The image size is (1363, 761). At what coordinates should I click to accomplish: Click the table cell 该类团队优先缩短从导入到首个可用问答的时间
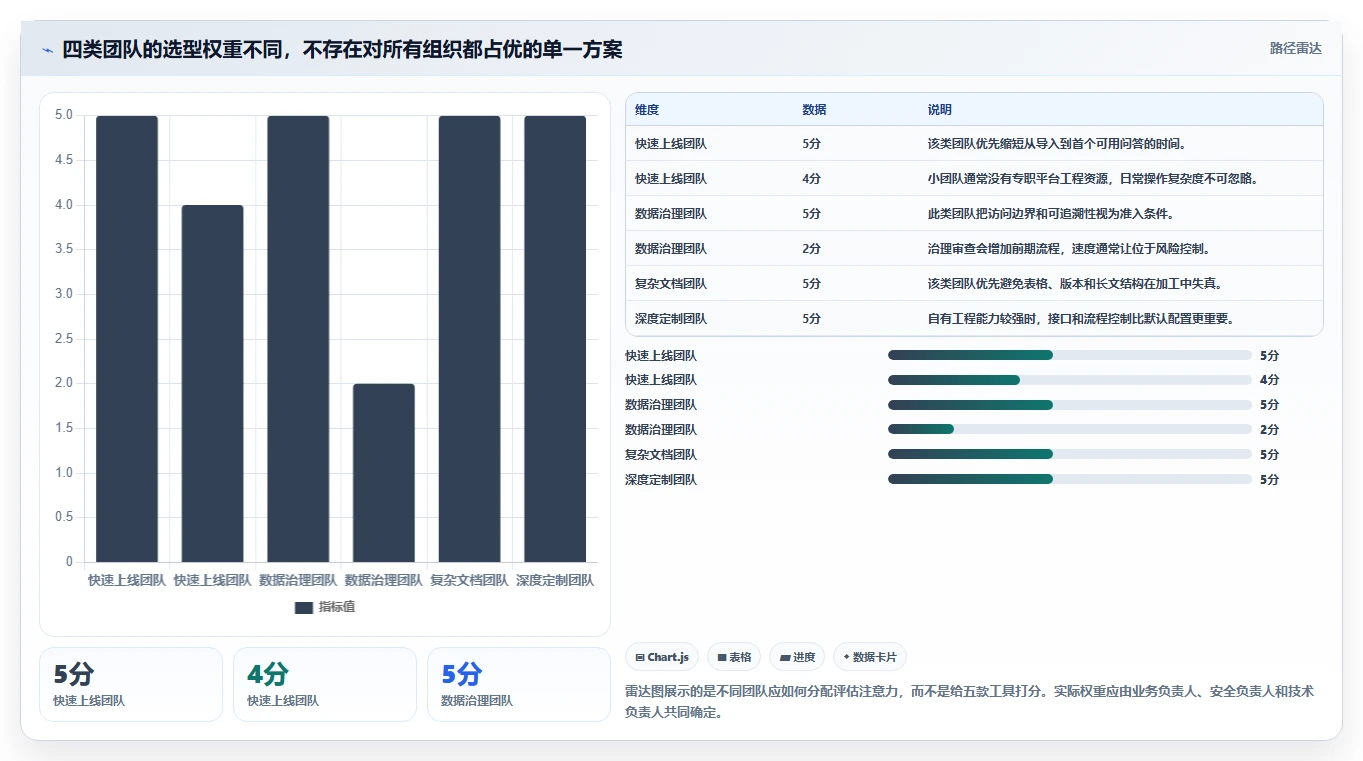[1057, 144]
